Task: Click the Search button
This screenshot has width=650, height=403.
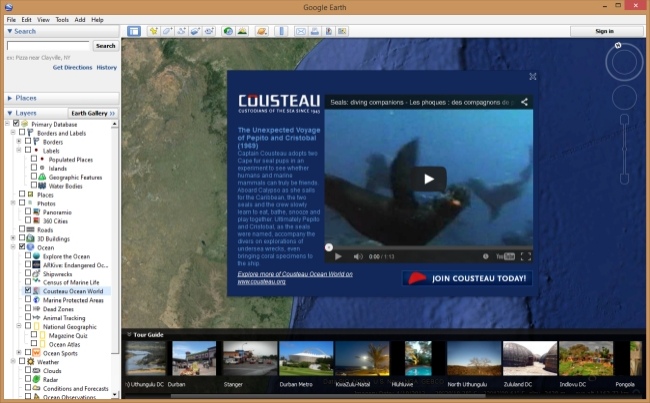Action: (106, 46)
